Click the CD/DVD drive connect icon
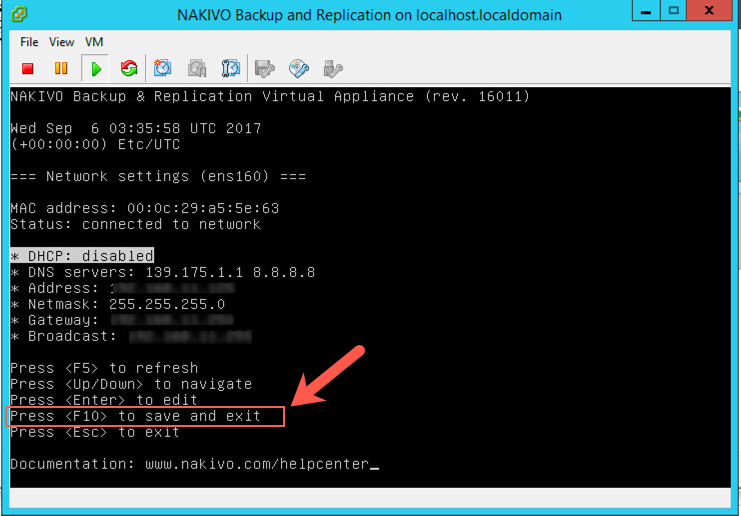This screenshot has width=741, height=516. (299, 69)
